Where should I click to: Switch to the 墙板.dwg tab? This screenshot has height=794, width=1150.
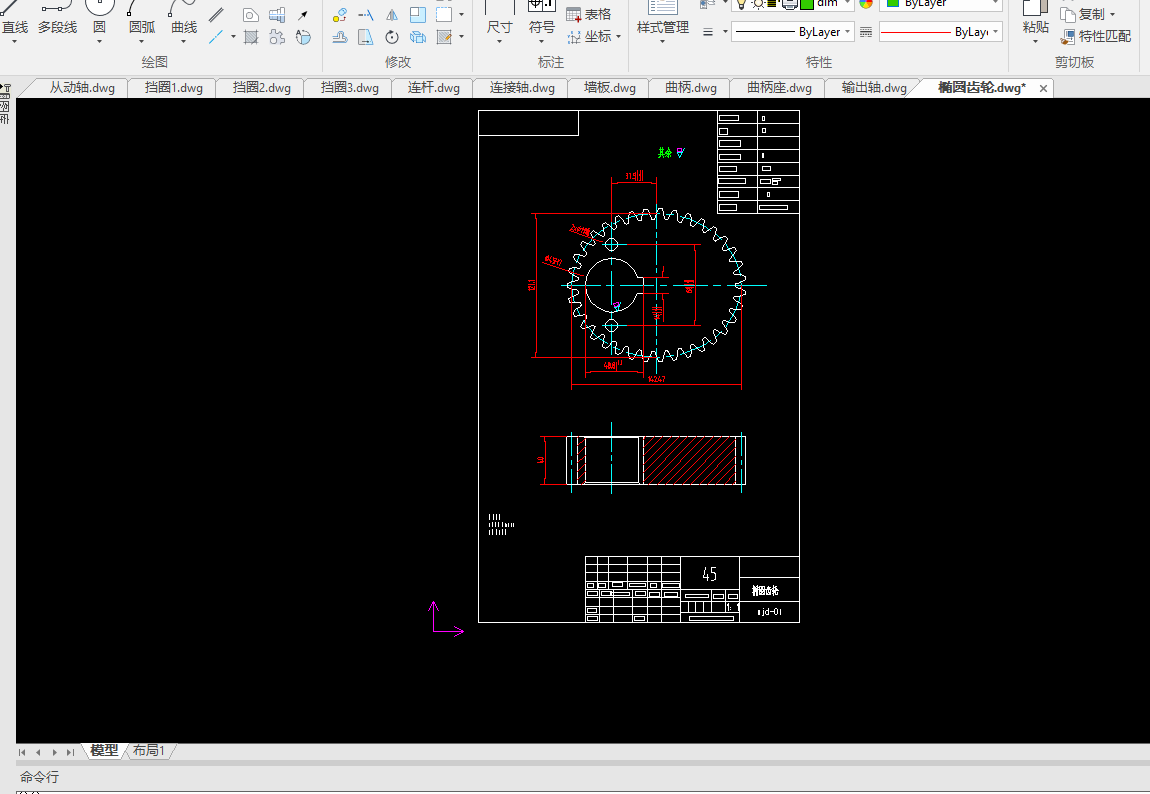[x=609, y=88]
